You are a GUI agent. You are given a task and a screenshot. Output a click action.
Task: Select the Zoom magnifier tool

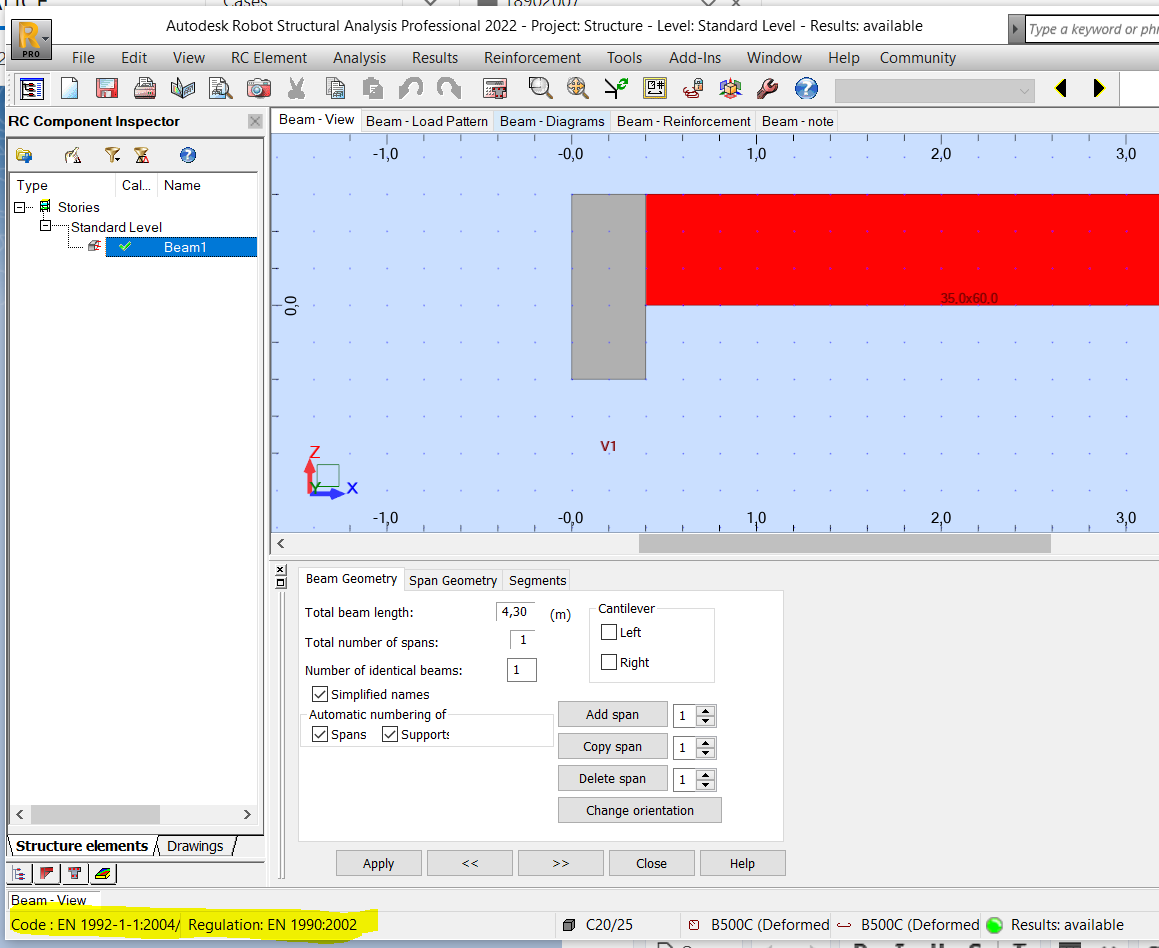click(x=541, y=88)
